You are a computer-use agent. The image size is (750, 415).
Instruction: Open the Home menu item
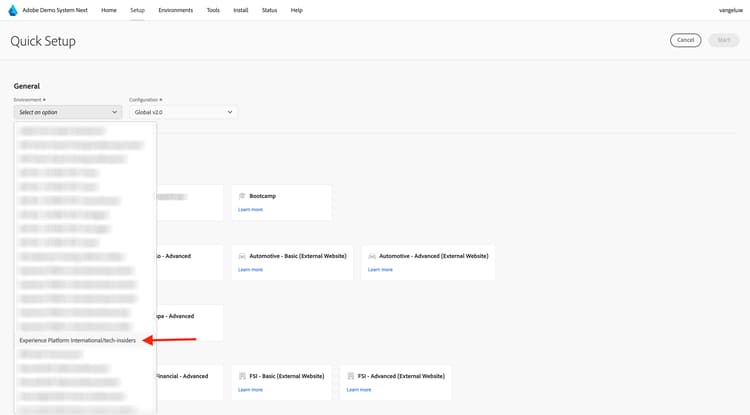109,10
